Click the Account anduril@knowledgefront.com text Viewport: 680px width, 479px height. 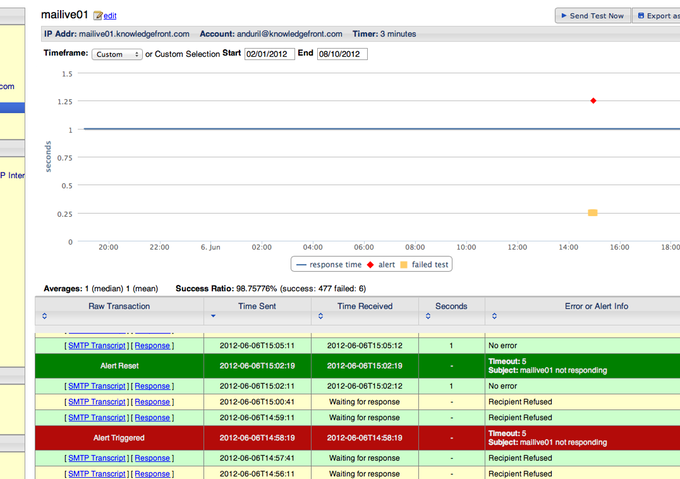[x=271, y=34]
